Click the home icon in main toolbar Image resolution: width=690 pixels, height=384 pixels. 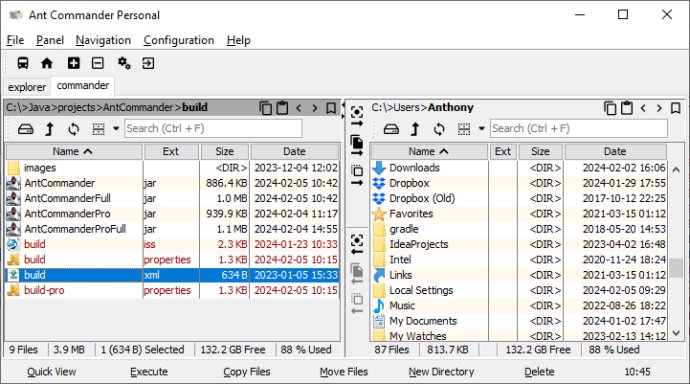coord(47,63)
